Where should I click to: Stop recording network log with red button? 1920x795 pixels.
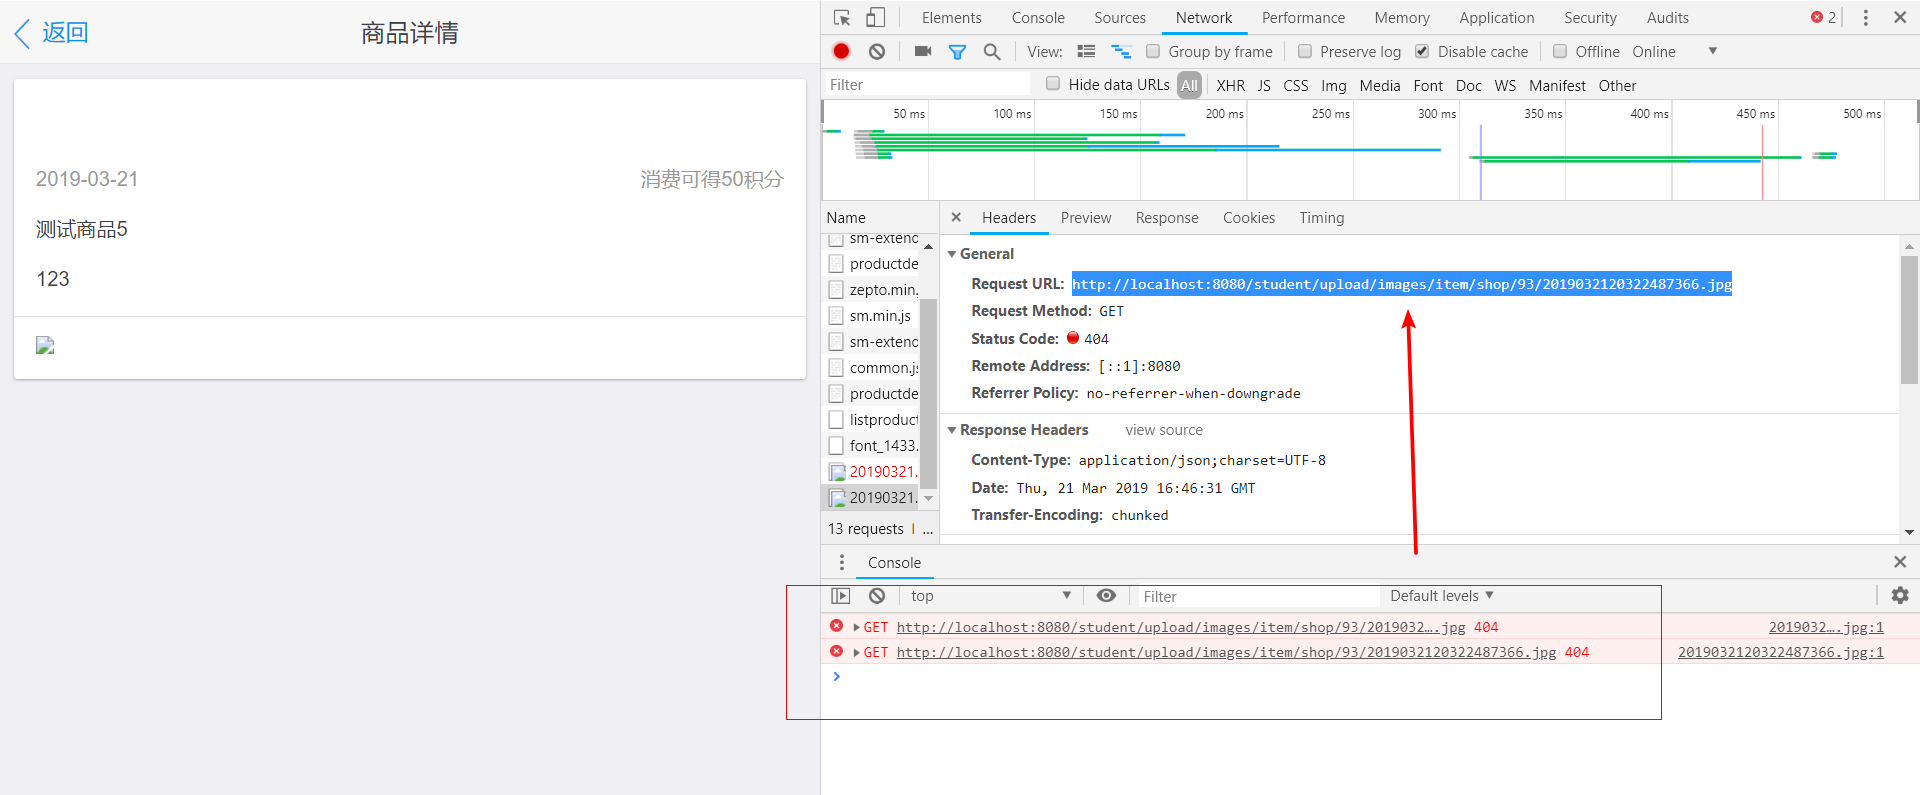point(841,51)
